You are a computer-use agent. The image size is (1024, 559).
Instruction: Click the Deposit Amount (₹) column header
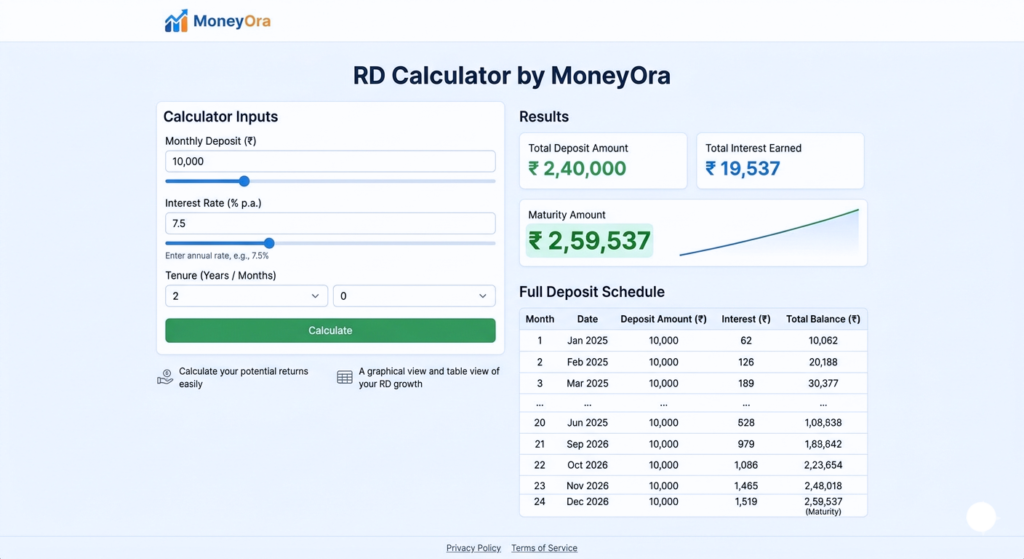pyautogui.click(x=664, y=319)
